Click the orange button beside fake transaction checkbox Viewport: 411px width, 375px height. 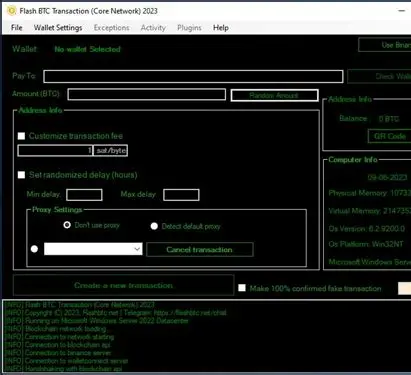click(x=404, y=288)
